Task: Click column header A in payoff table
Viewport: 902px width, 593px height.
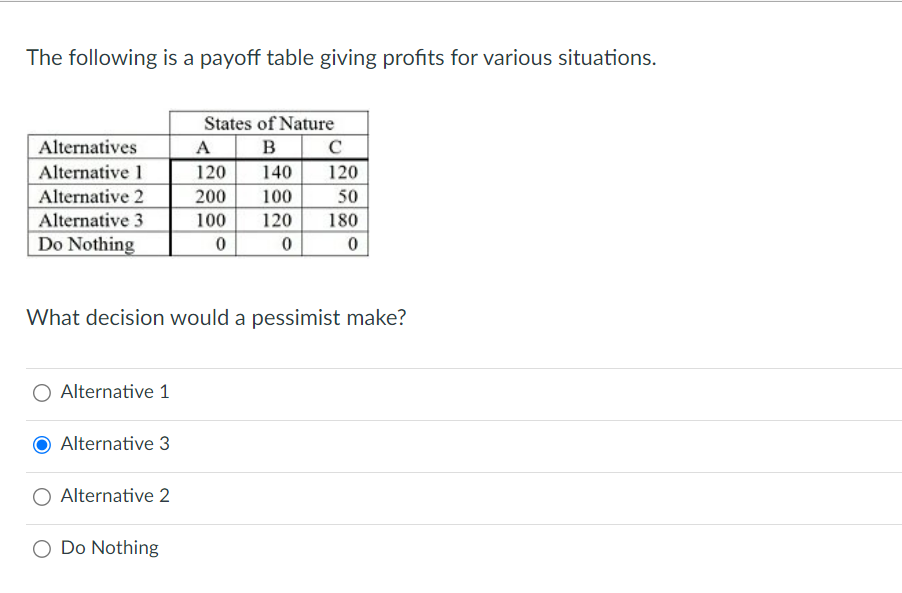Action: click(x=202, y=147)
